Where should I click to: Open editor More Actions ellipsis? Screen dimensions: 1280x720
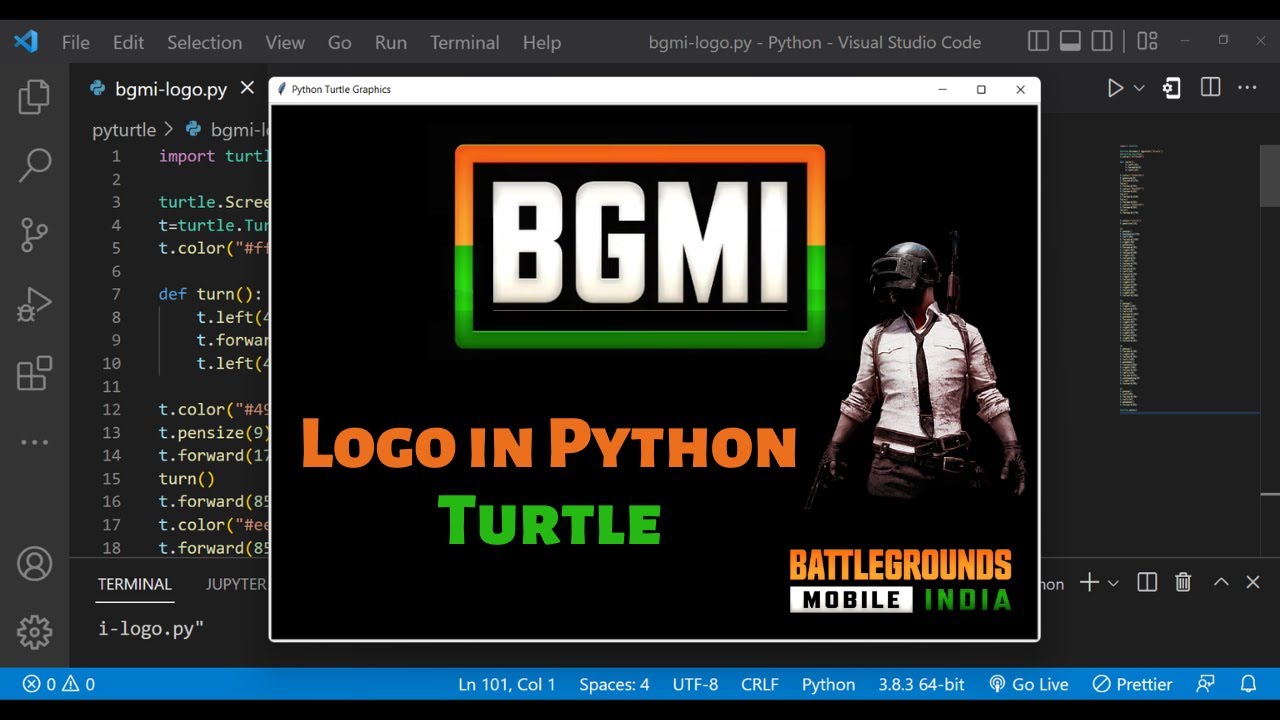pyautogui.click(x=1247, y=88)
